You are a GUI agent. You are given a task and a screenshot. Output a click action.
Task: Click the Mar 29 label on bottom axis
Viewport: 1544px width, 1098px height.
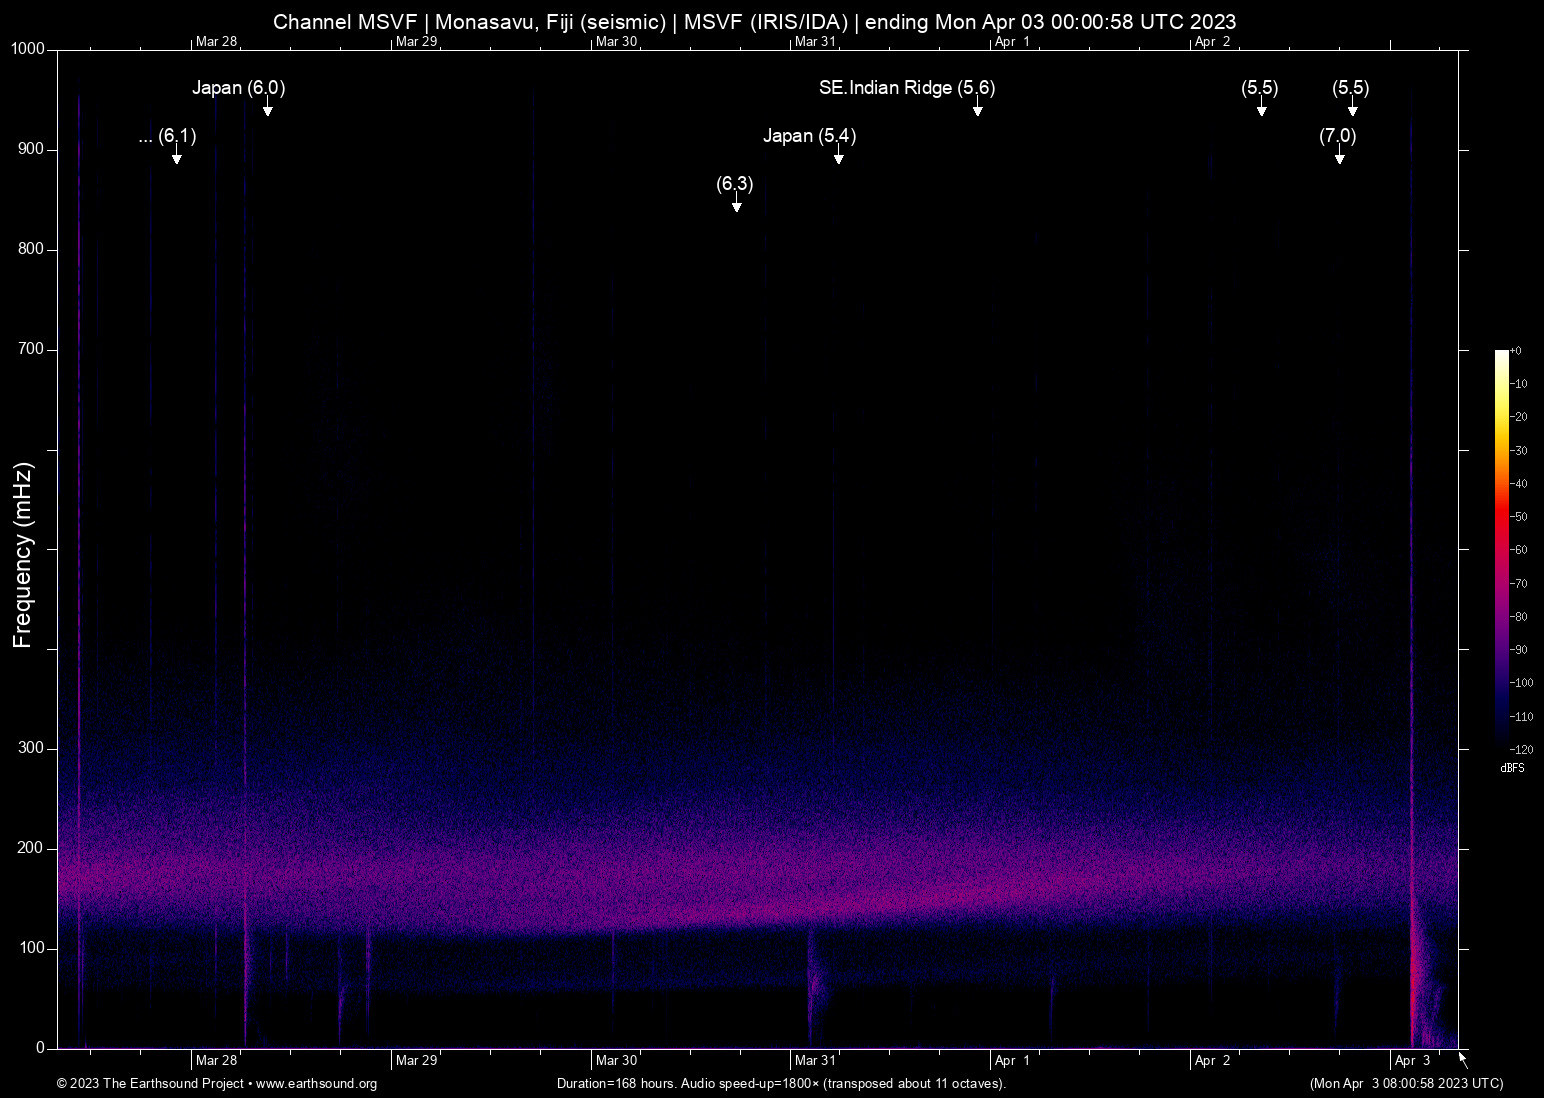coord(416,1061)
